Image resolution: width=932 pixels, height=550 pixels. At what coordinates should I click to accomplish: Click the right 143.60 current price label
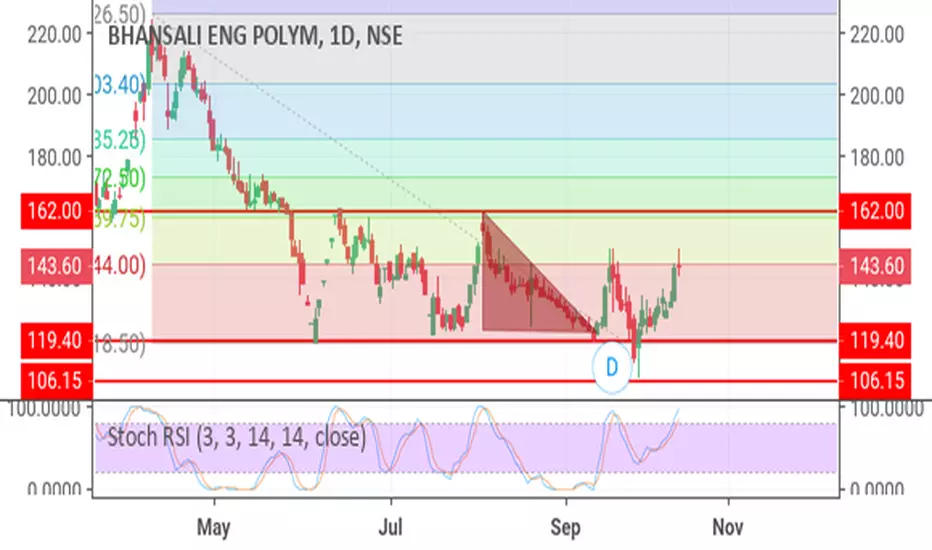(876, 266)
